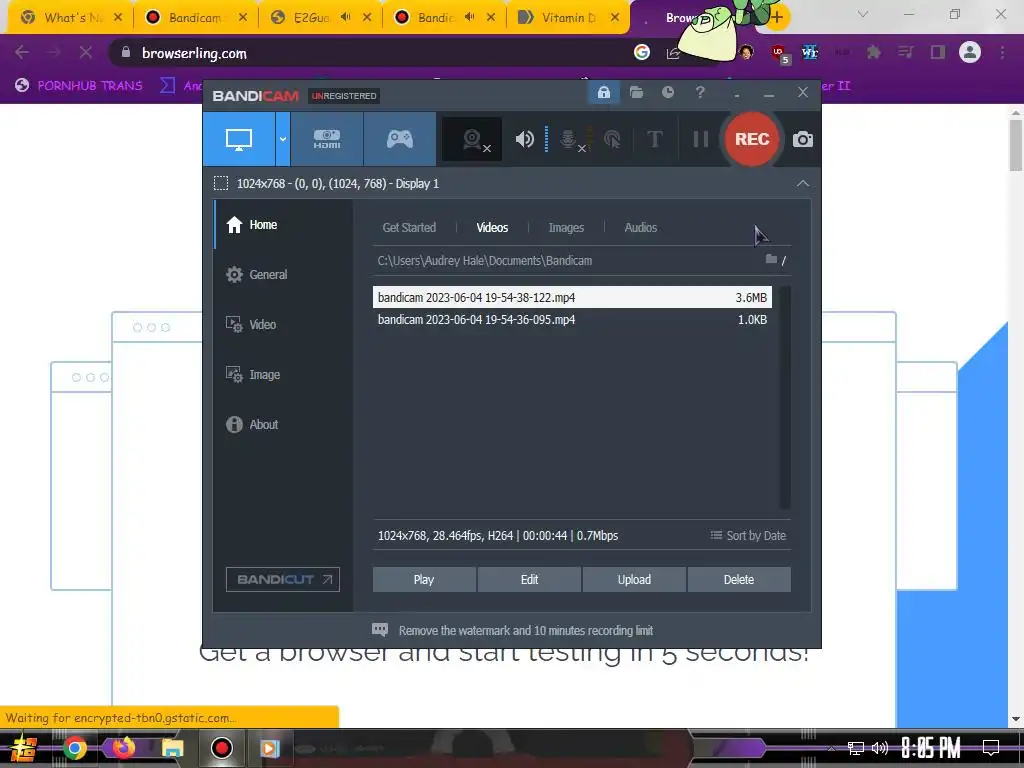Image resolution: width=1024 pixels, height=768 pixels.
Task: Click the output folder path text
Action: [x=485, y=261]
